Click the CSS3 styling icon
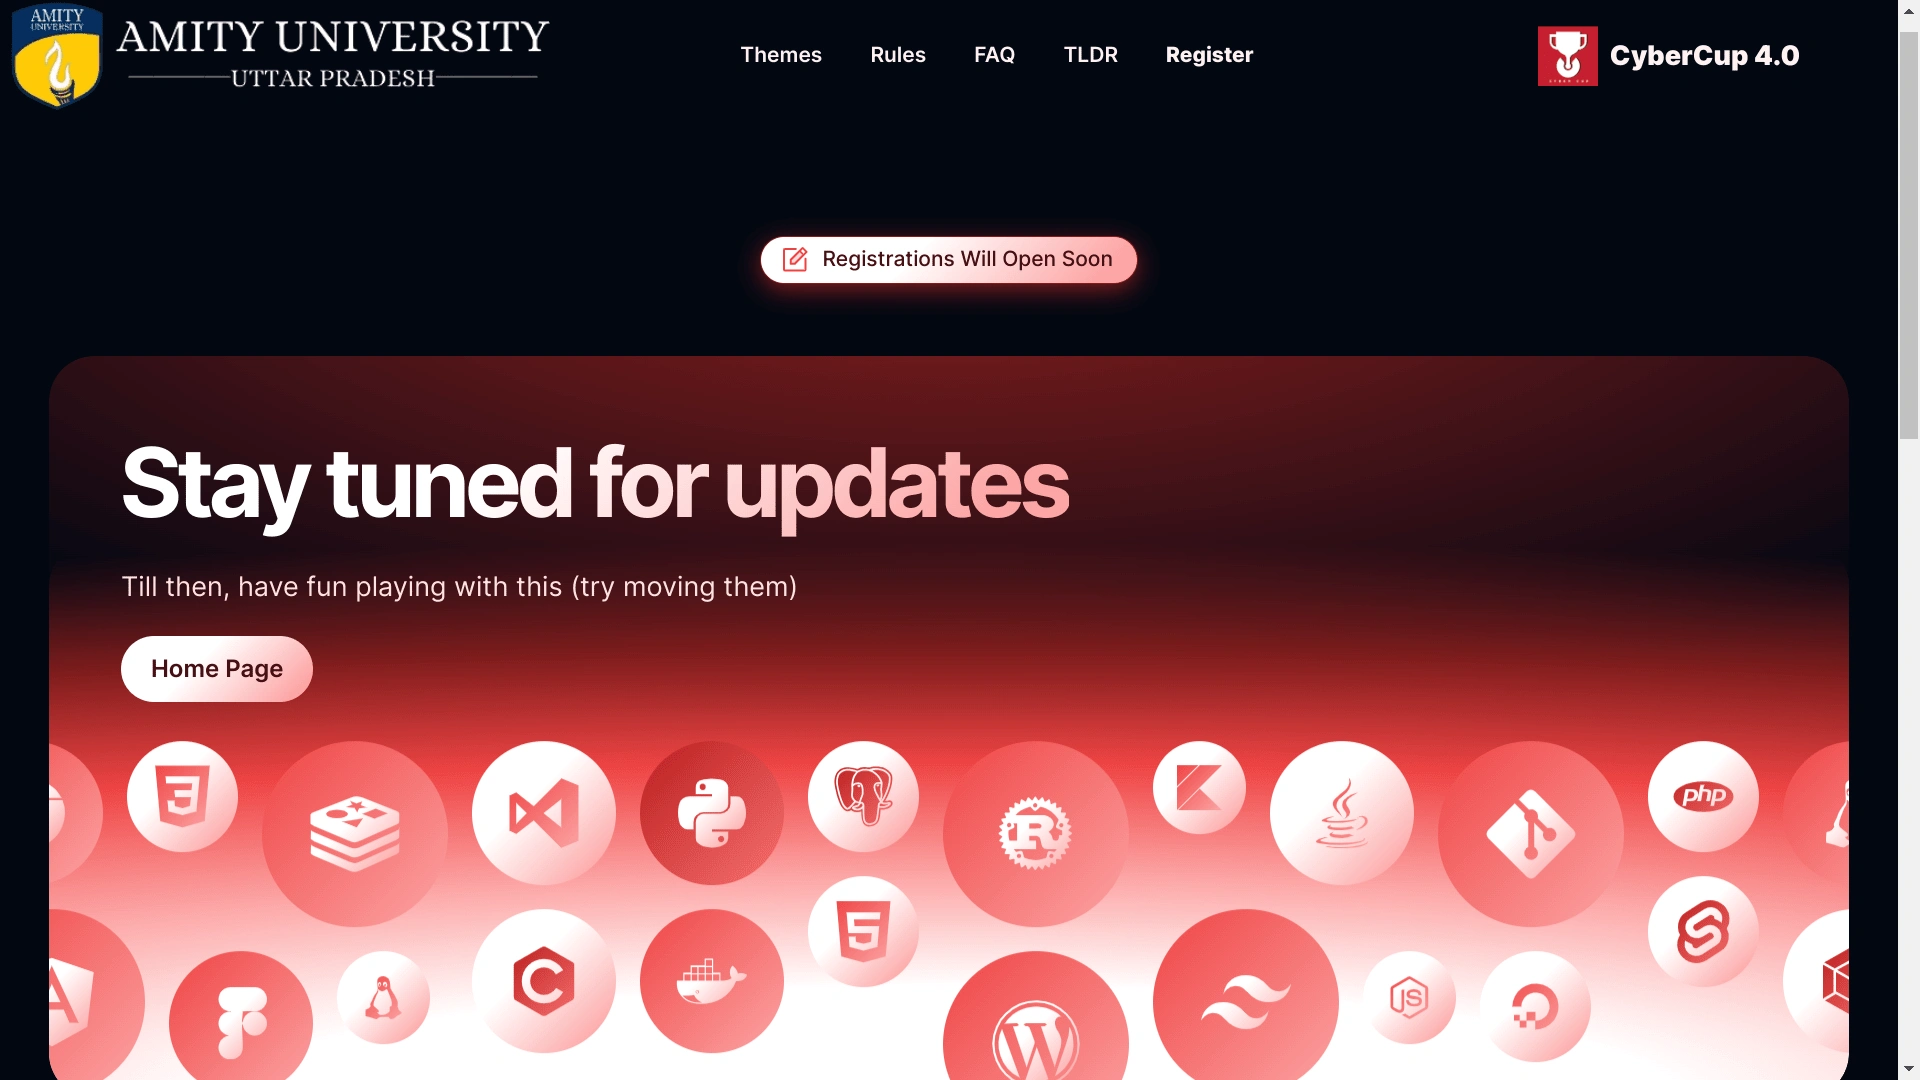Viewport: 1920px width, 1080px height. click(182, 796)
